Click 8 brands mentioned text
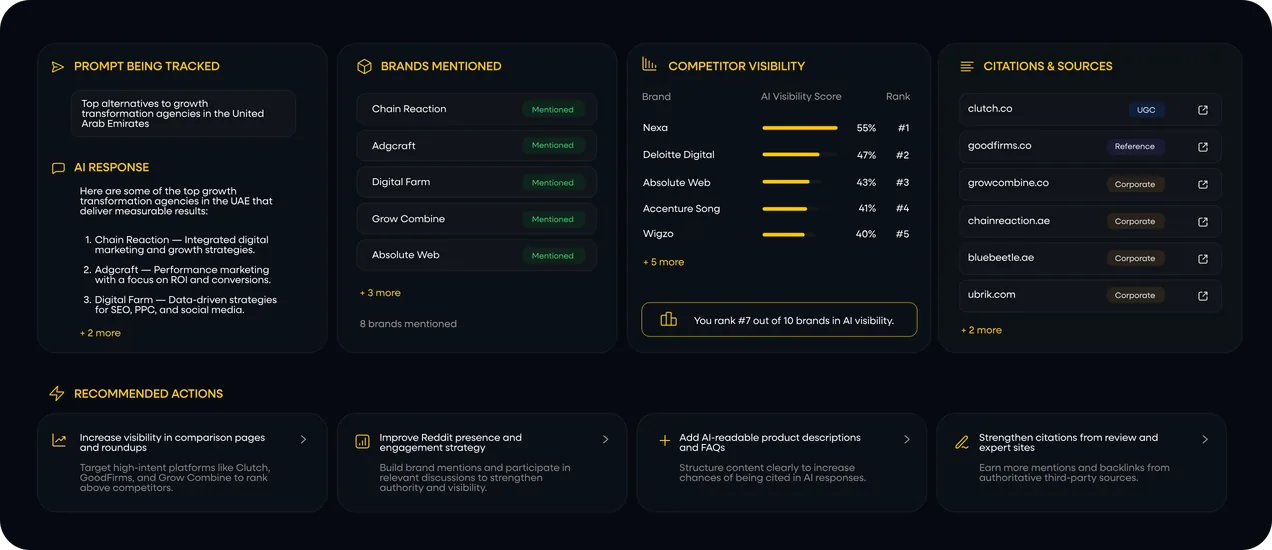1272x550 pixels. pyautogui.click(x=408, y=324)
